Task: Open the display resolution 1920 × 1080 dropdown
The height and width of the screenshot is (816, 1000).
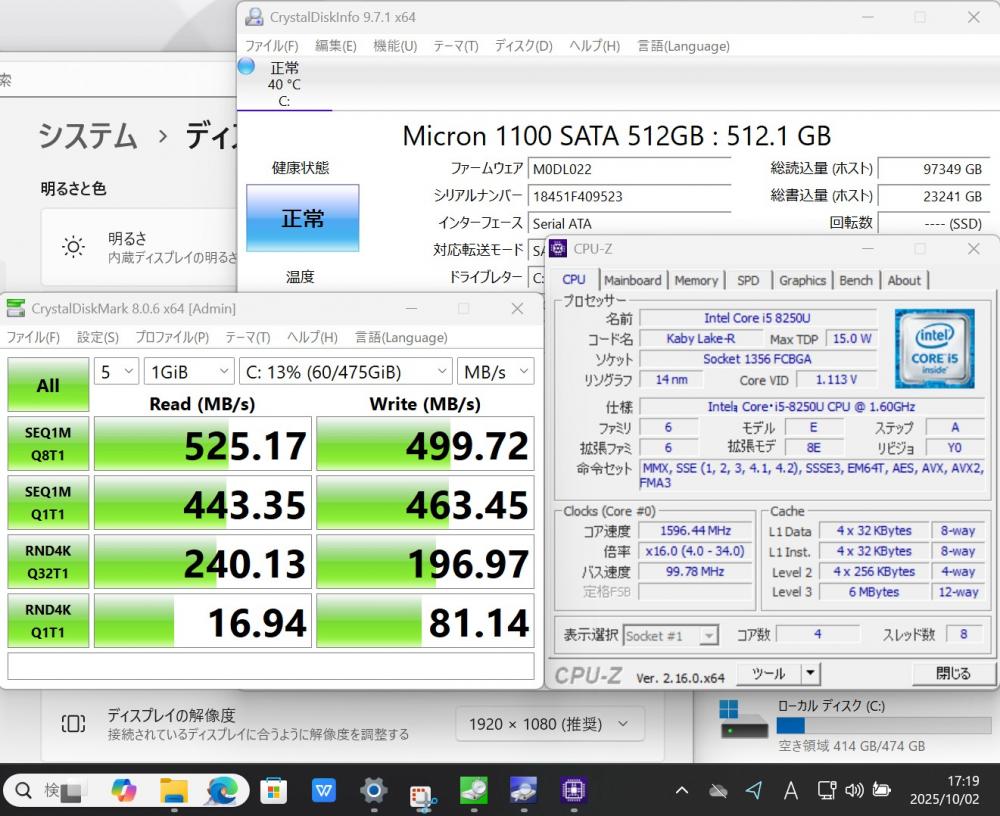Action: click(x=550, y=724)
